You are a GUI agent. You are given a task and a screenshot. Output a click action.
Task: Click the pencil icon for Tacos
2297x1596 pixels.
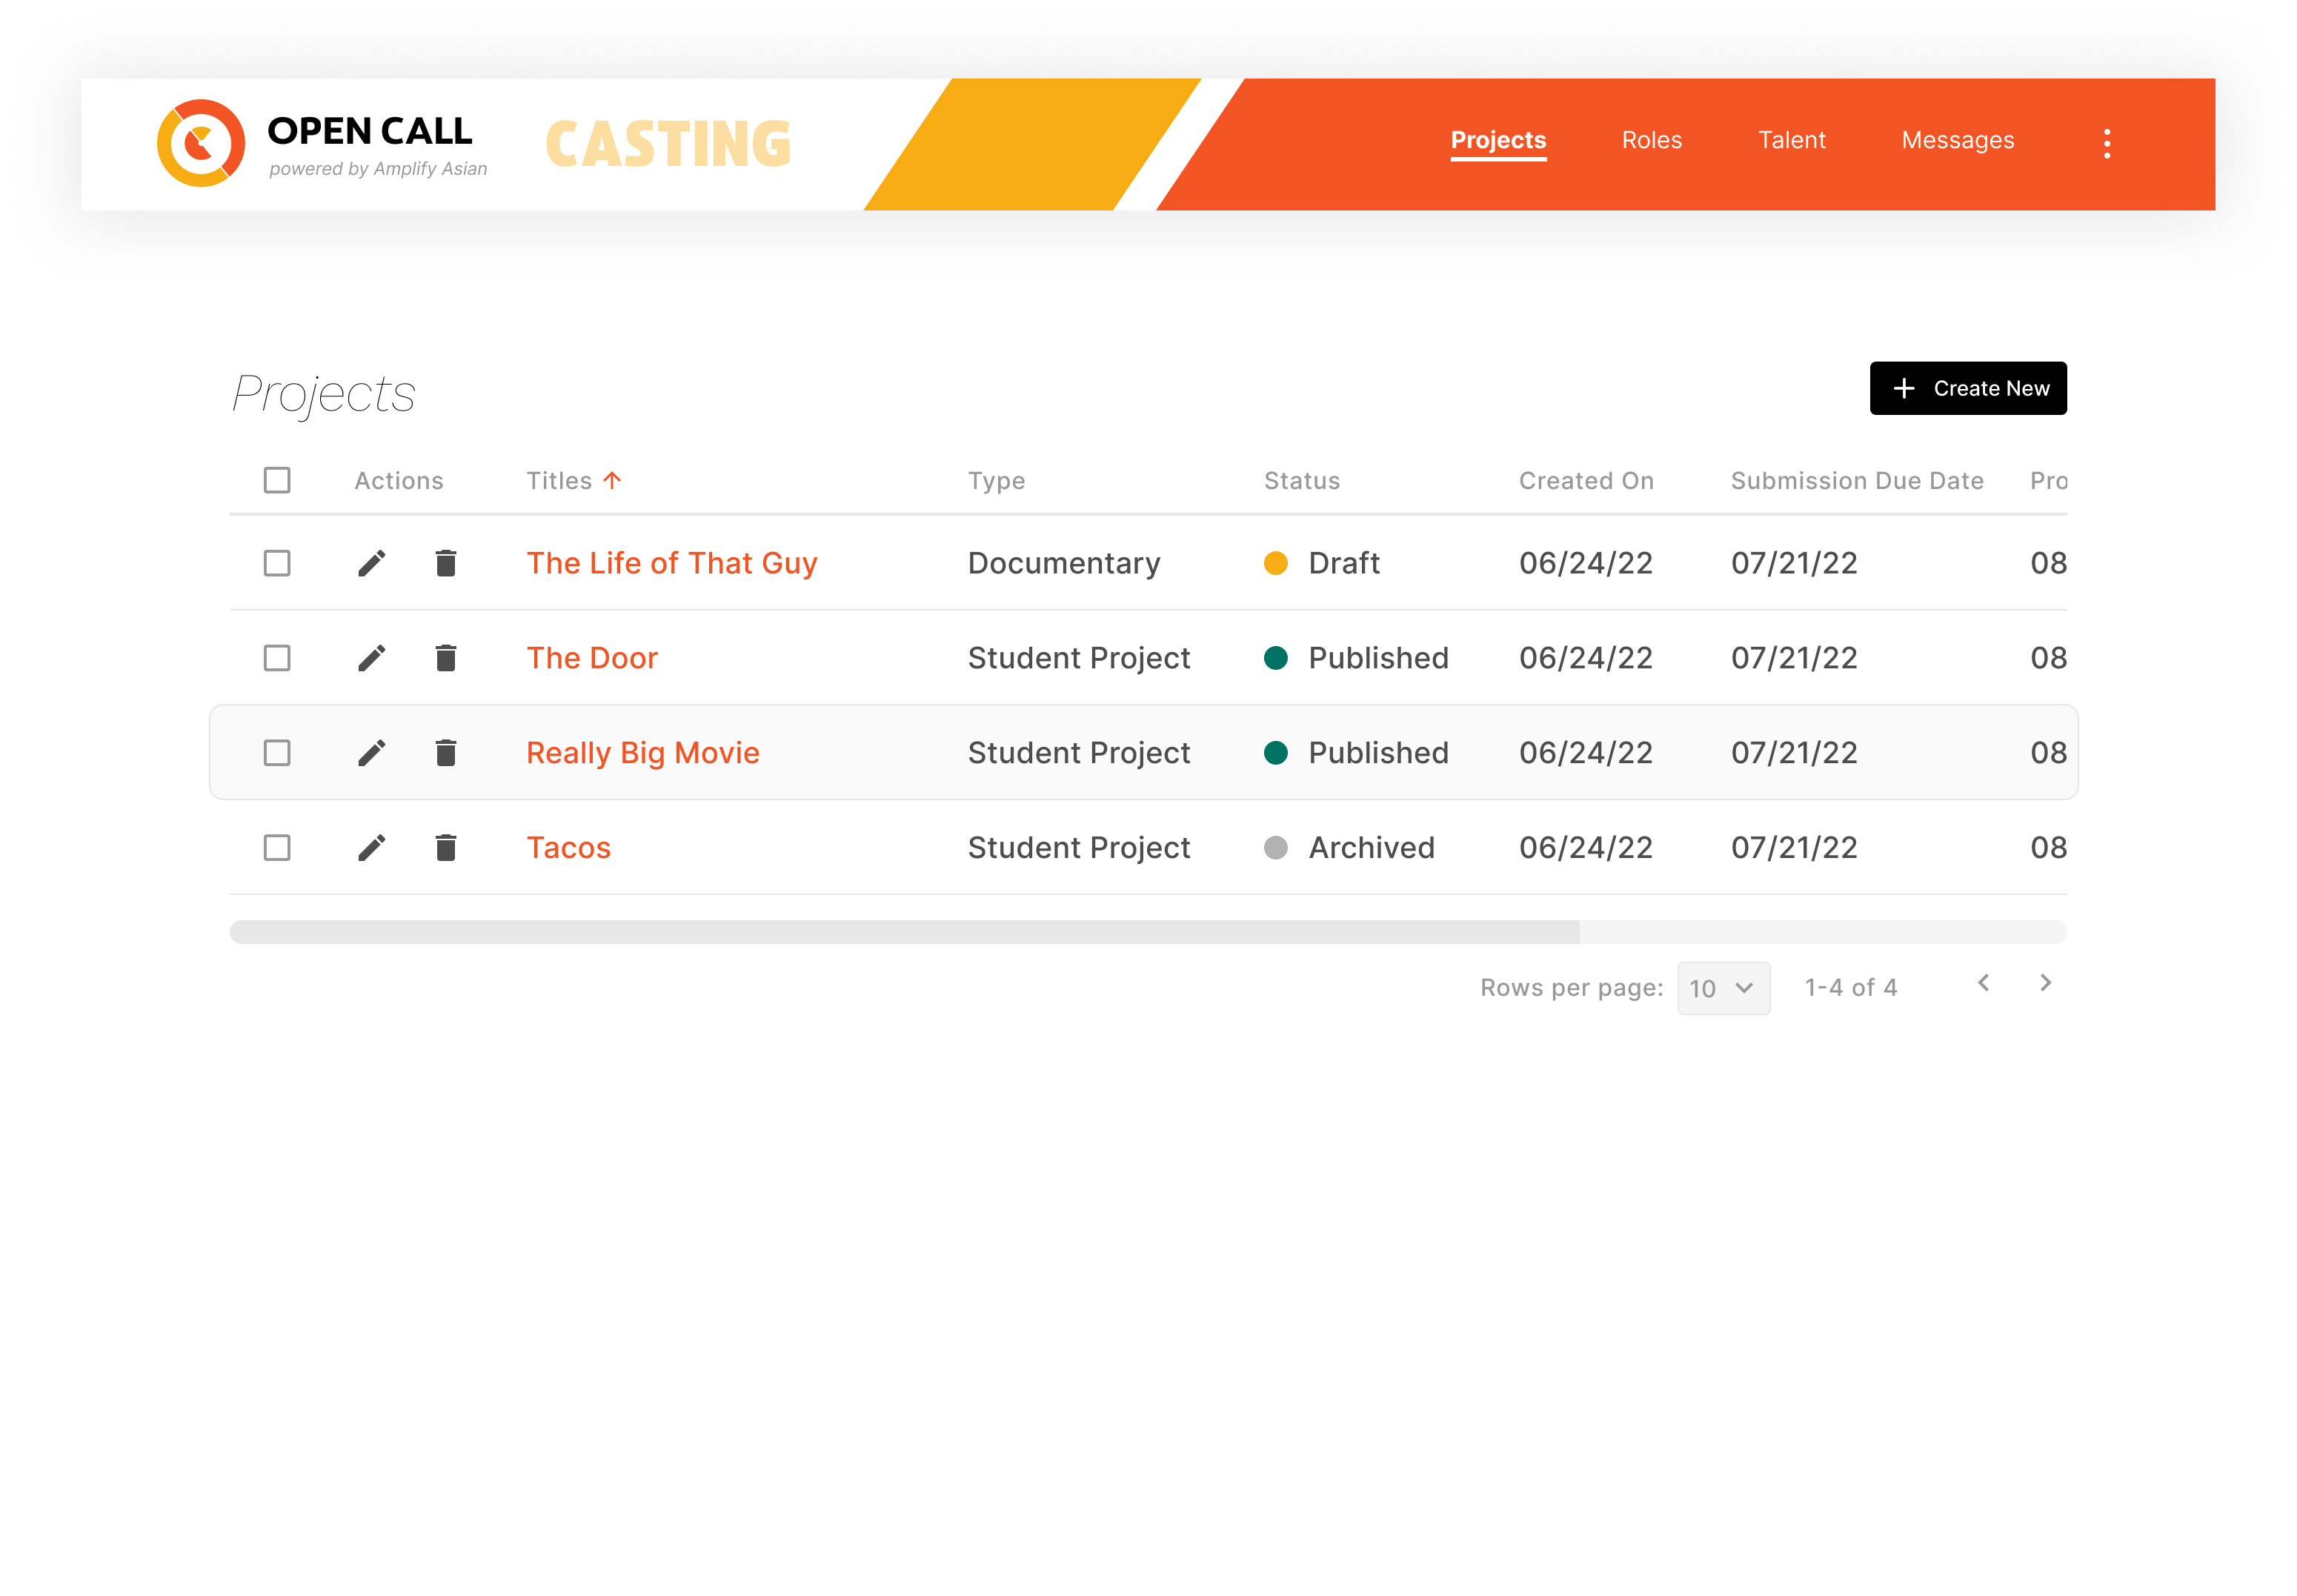[372, 848]
